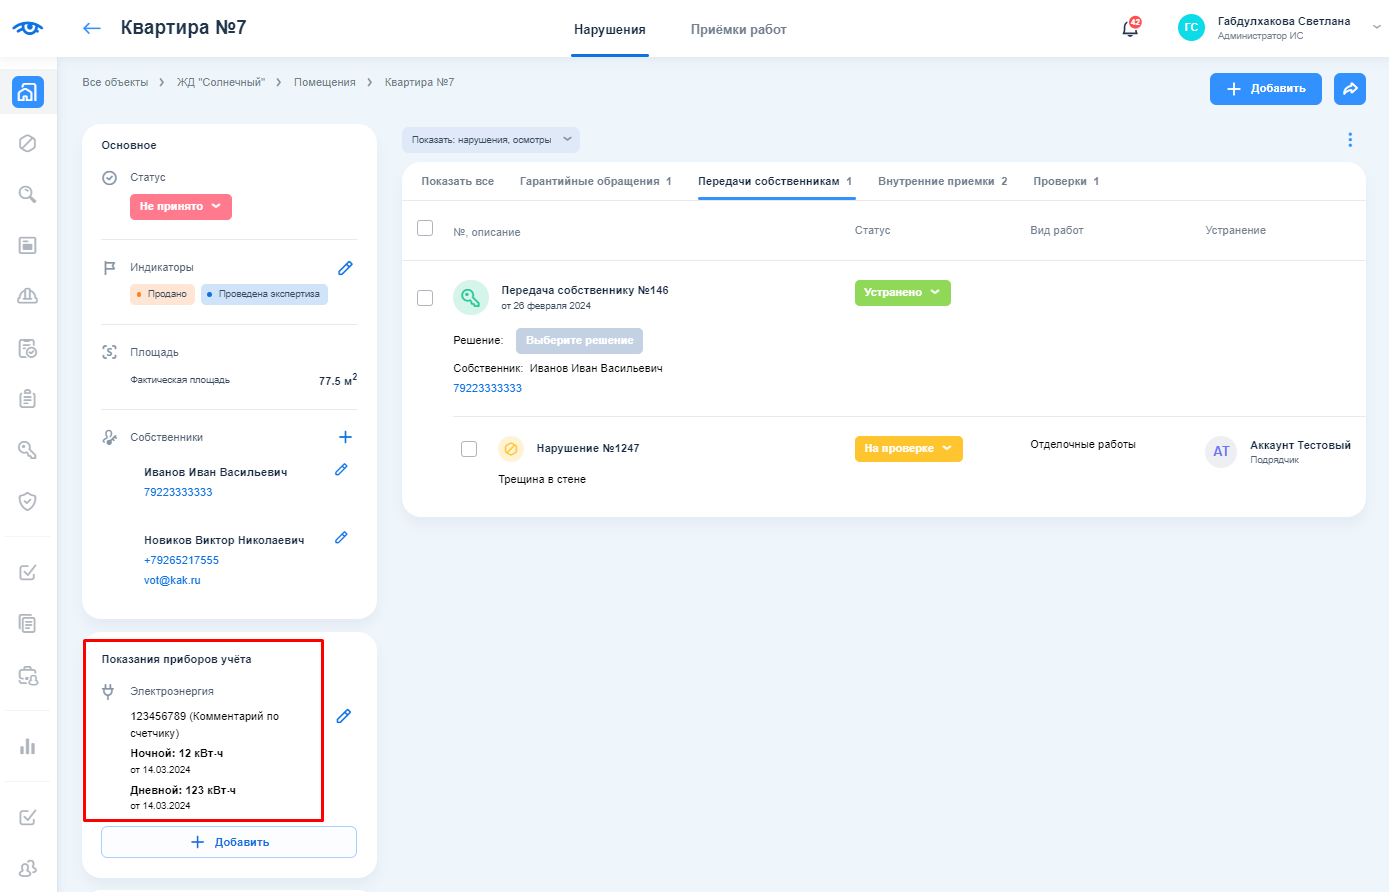The height and width of the screenshot is (892, 1389).
Task: Edit owner Новиков Виктор Николаевич
Action: click(341, 538)
